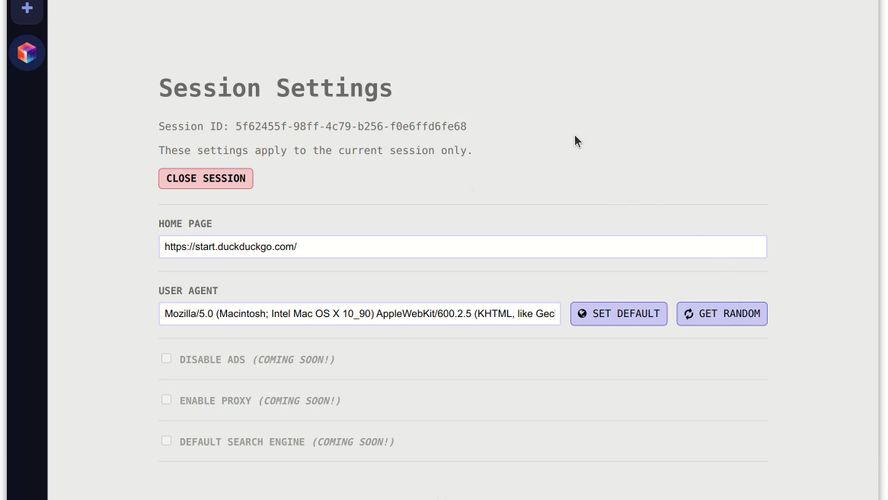Enable the proxy checkbox
888x500 pixels.
166,400
